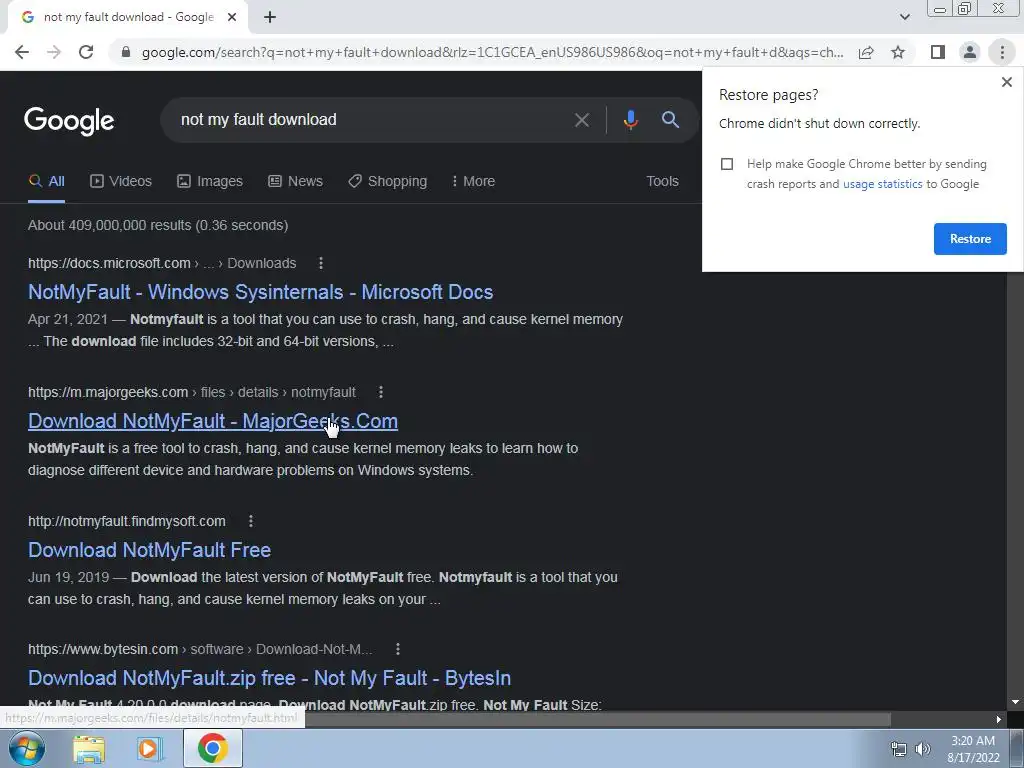Viewport: 1024px width, 768px height.
Task: Open the Download NotMyFault Free link
Action: tap(150, 550)
